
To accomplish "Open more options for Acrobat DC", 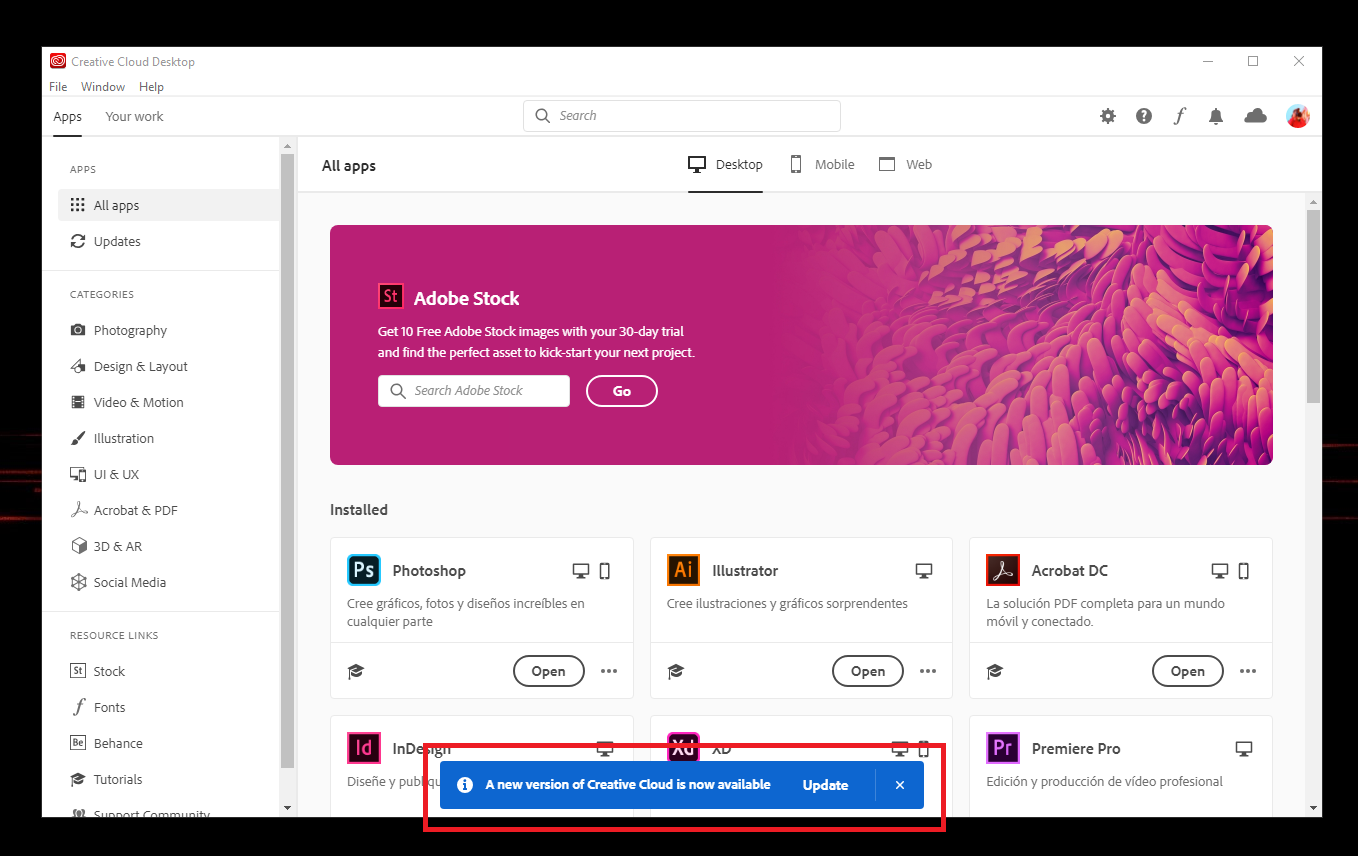I will [1247, 671].
